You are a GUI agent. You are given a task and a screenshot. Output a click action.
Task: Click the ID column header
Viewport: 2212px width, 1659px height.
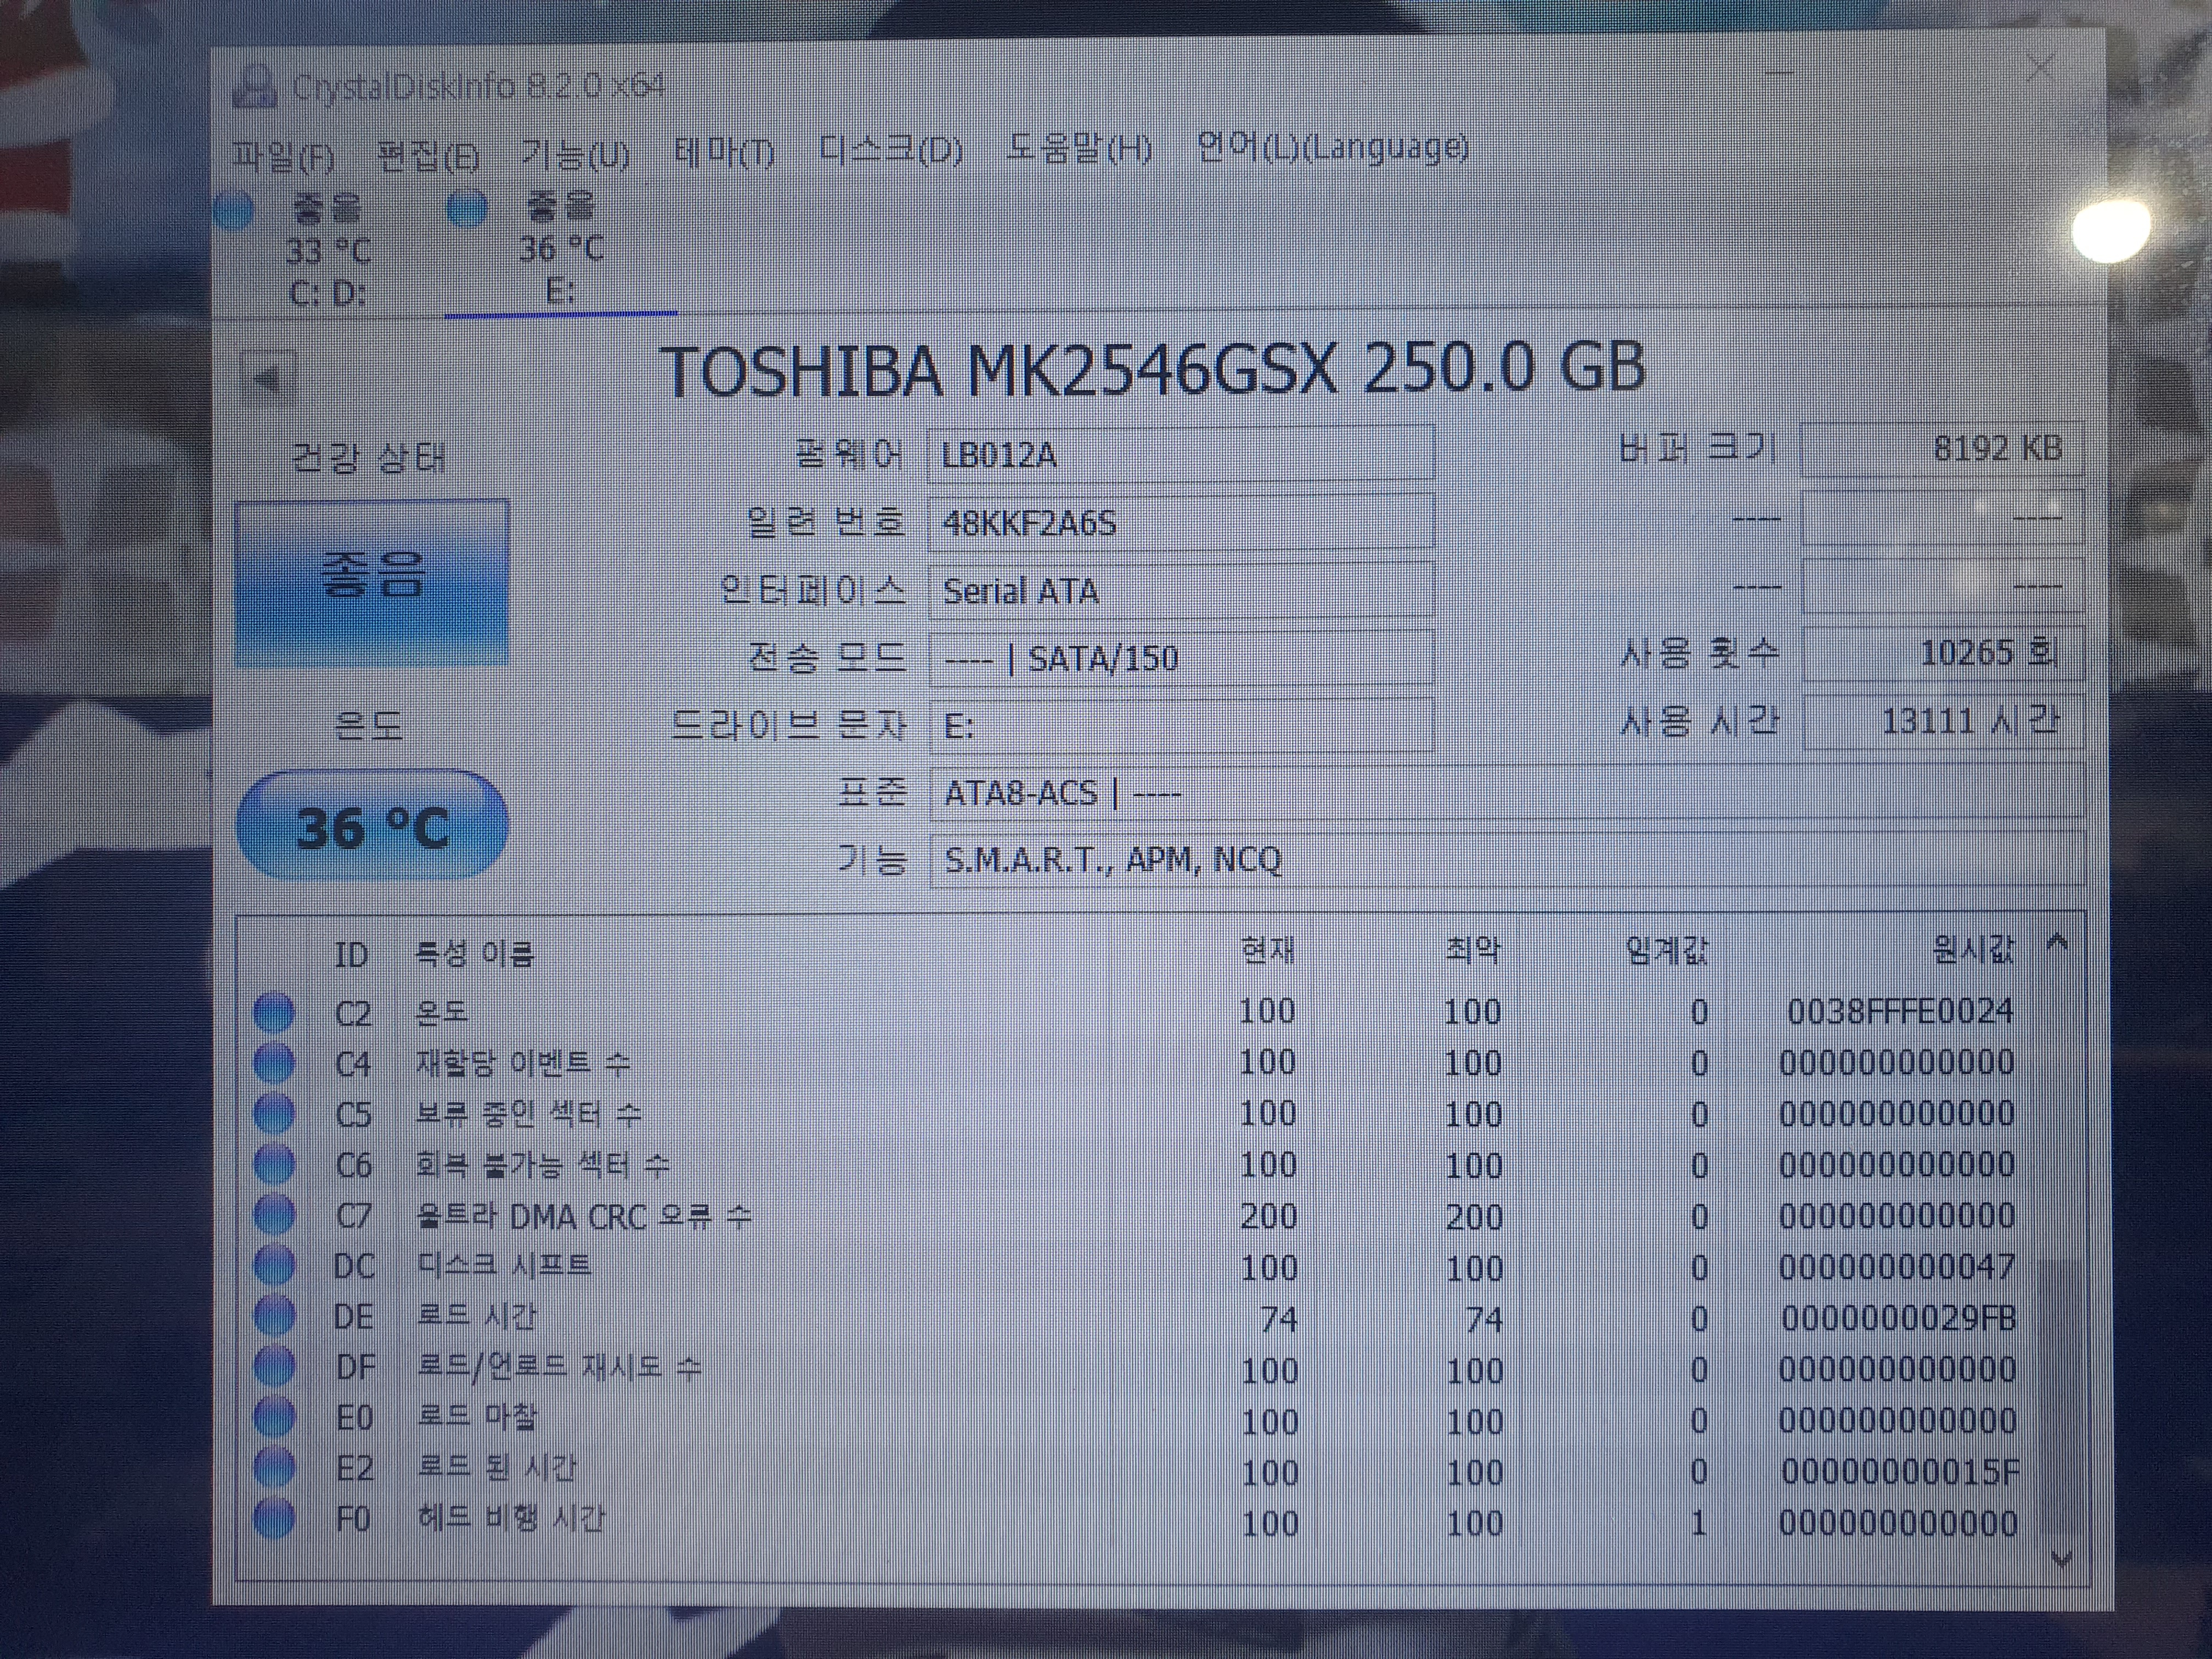(351, 955)
